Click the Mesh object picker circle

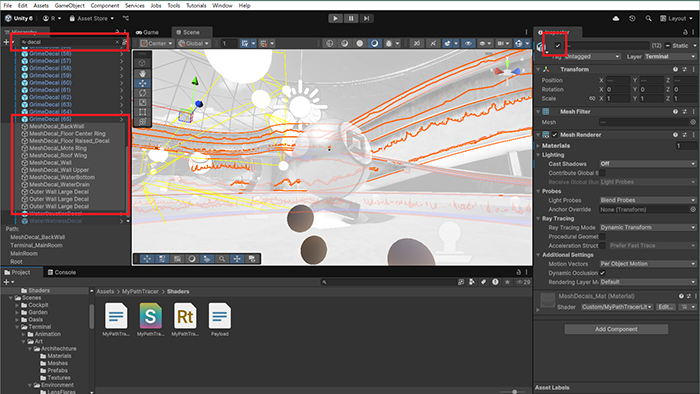[693, 122]
